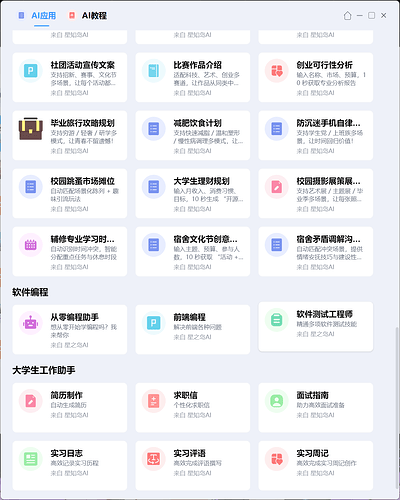The image size is (400, 500).
Task: Open the 实习周记 card
Action: pos(316,465)
